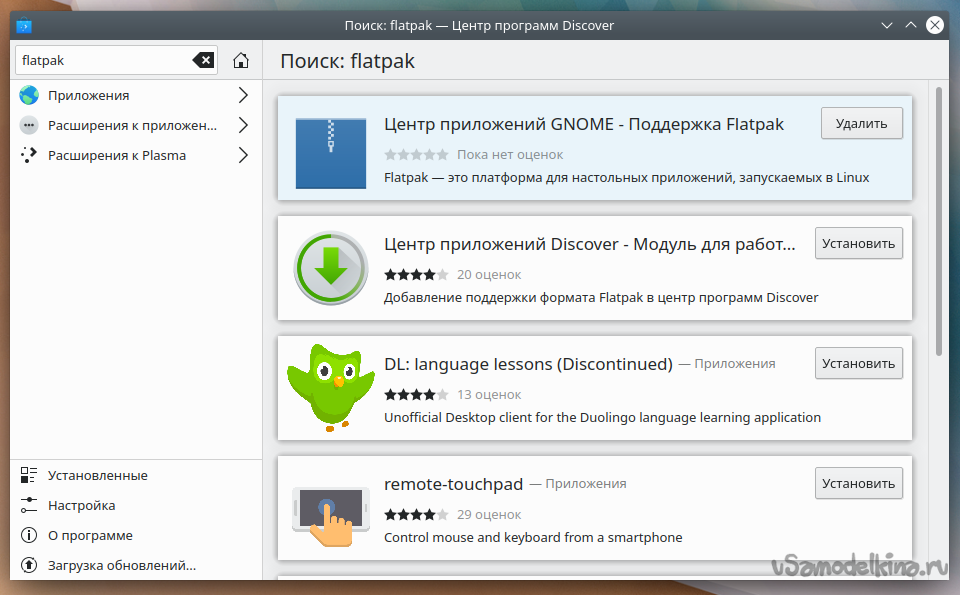Viewport: 960px width, 595px height.
Task: Click the installed-list icon near Установленные
Action: pyautogui.click(x=29, y=475)
